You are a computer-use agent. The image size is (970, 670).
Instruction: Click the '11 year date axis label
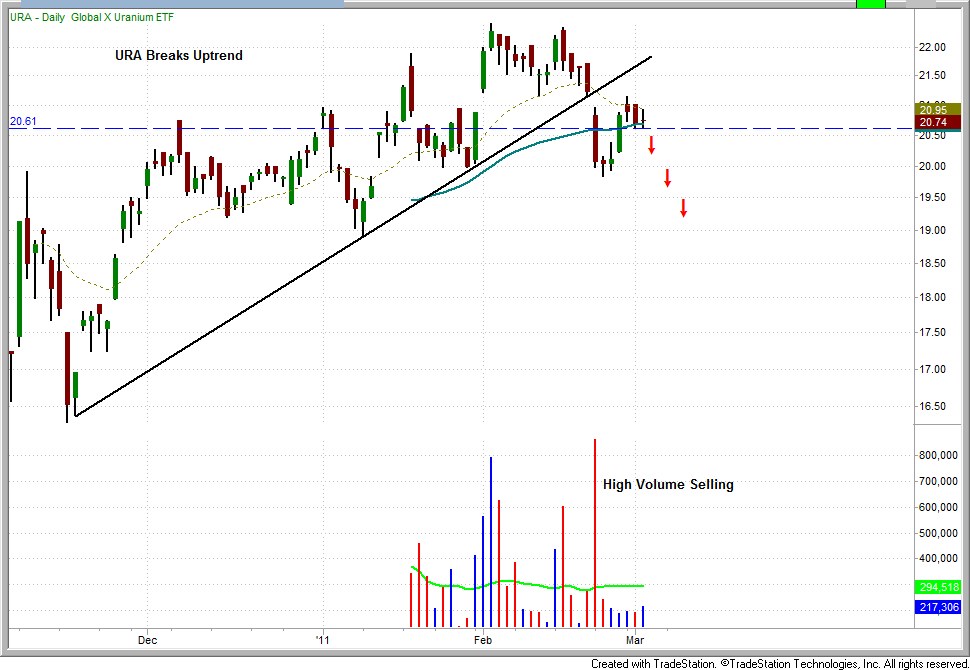pyautogui.click(x=323, y=640)
